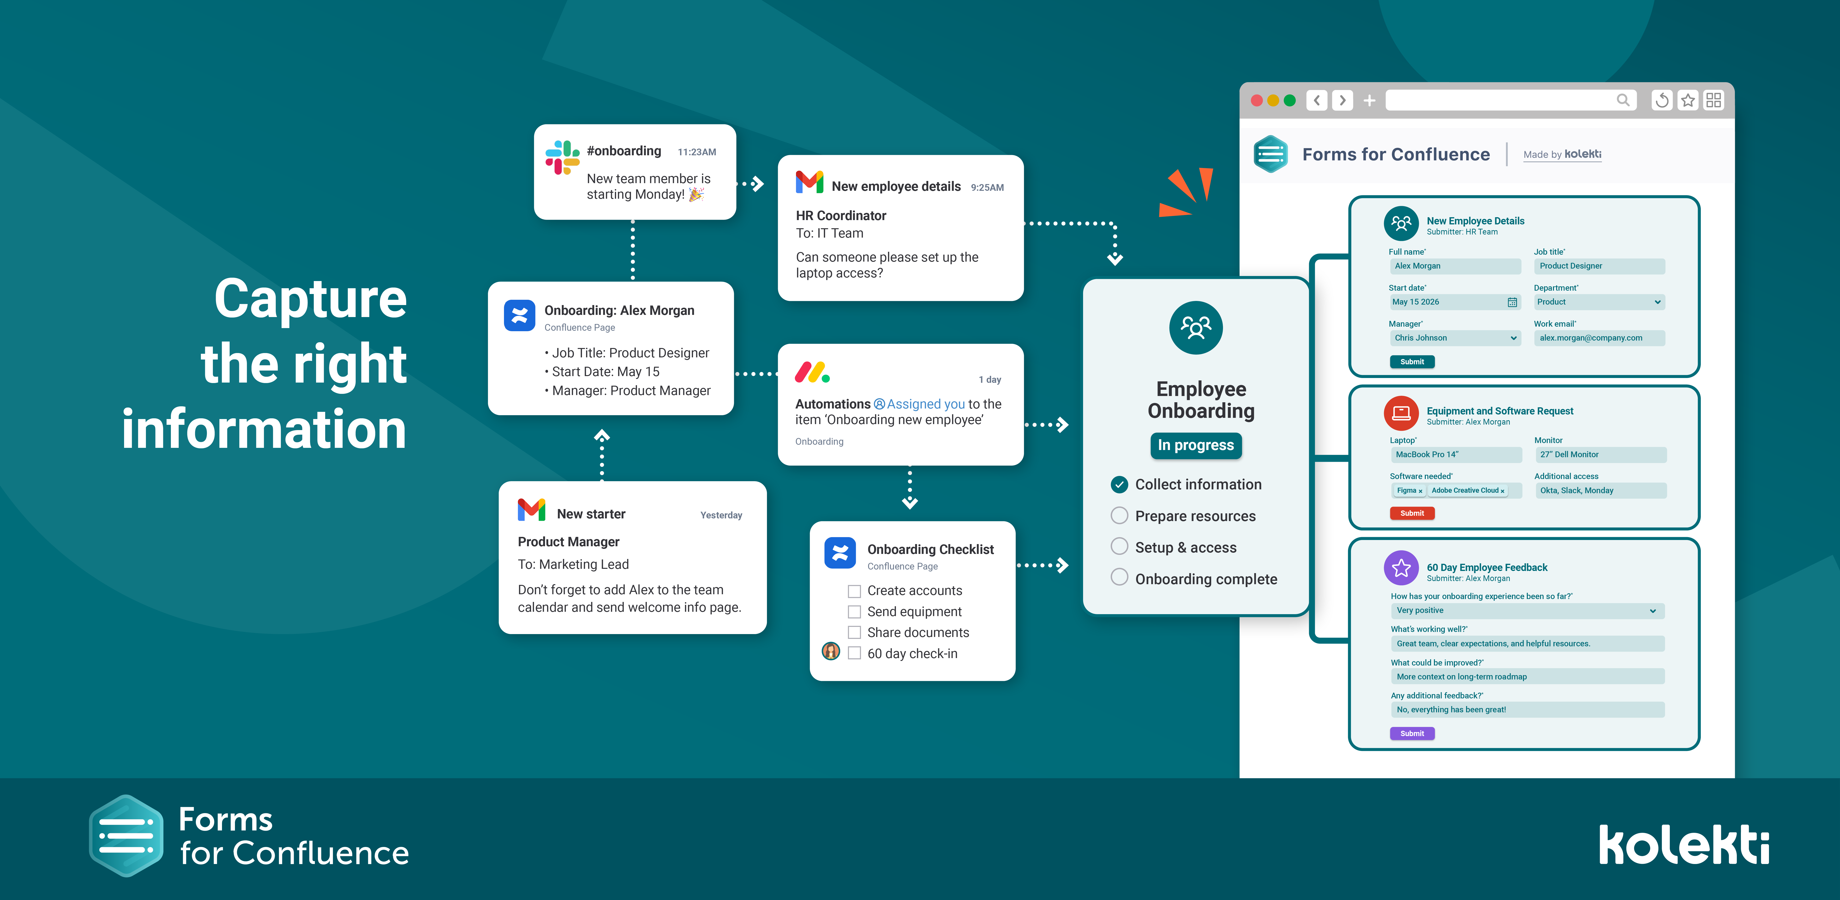Click the Laptop field MacBook Pro 14"
The width and height of the screenshot is (1840, 900).
pyautogui.click(x=1455, y=455)
